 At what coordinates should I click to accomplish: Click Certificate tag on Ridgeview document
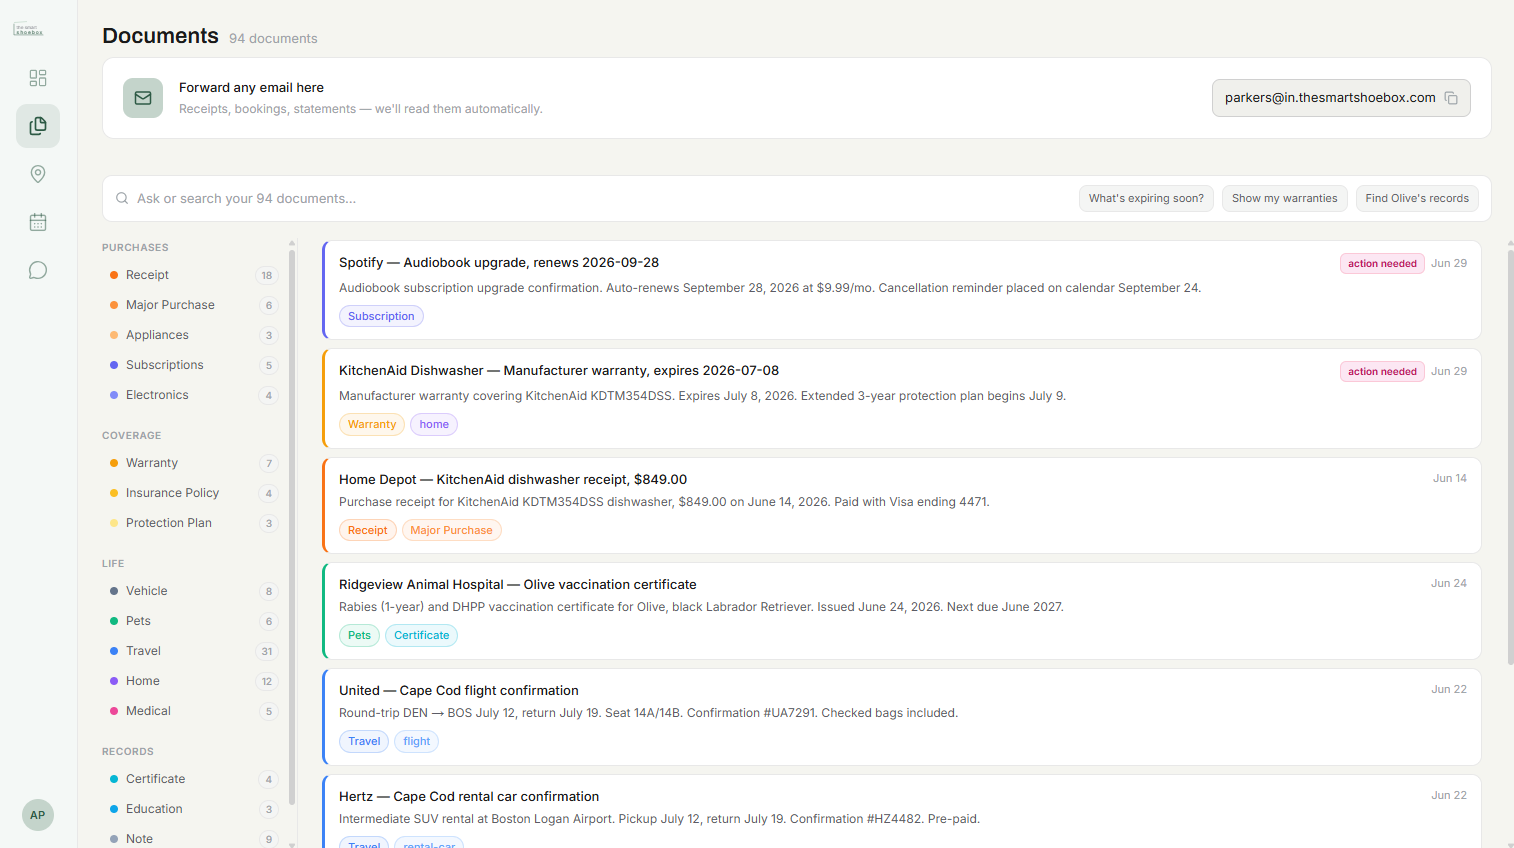[421, 635]
